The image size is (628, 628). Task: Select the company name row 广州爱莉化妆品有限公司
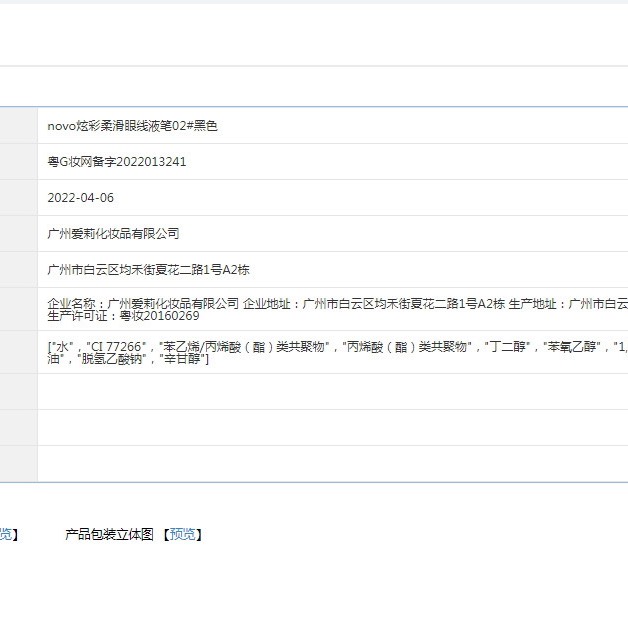coord(113,233)
